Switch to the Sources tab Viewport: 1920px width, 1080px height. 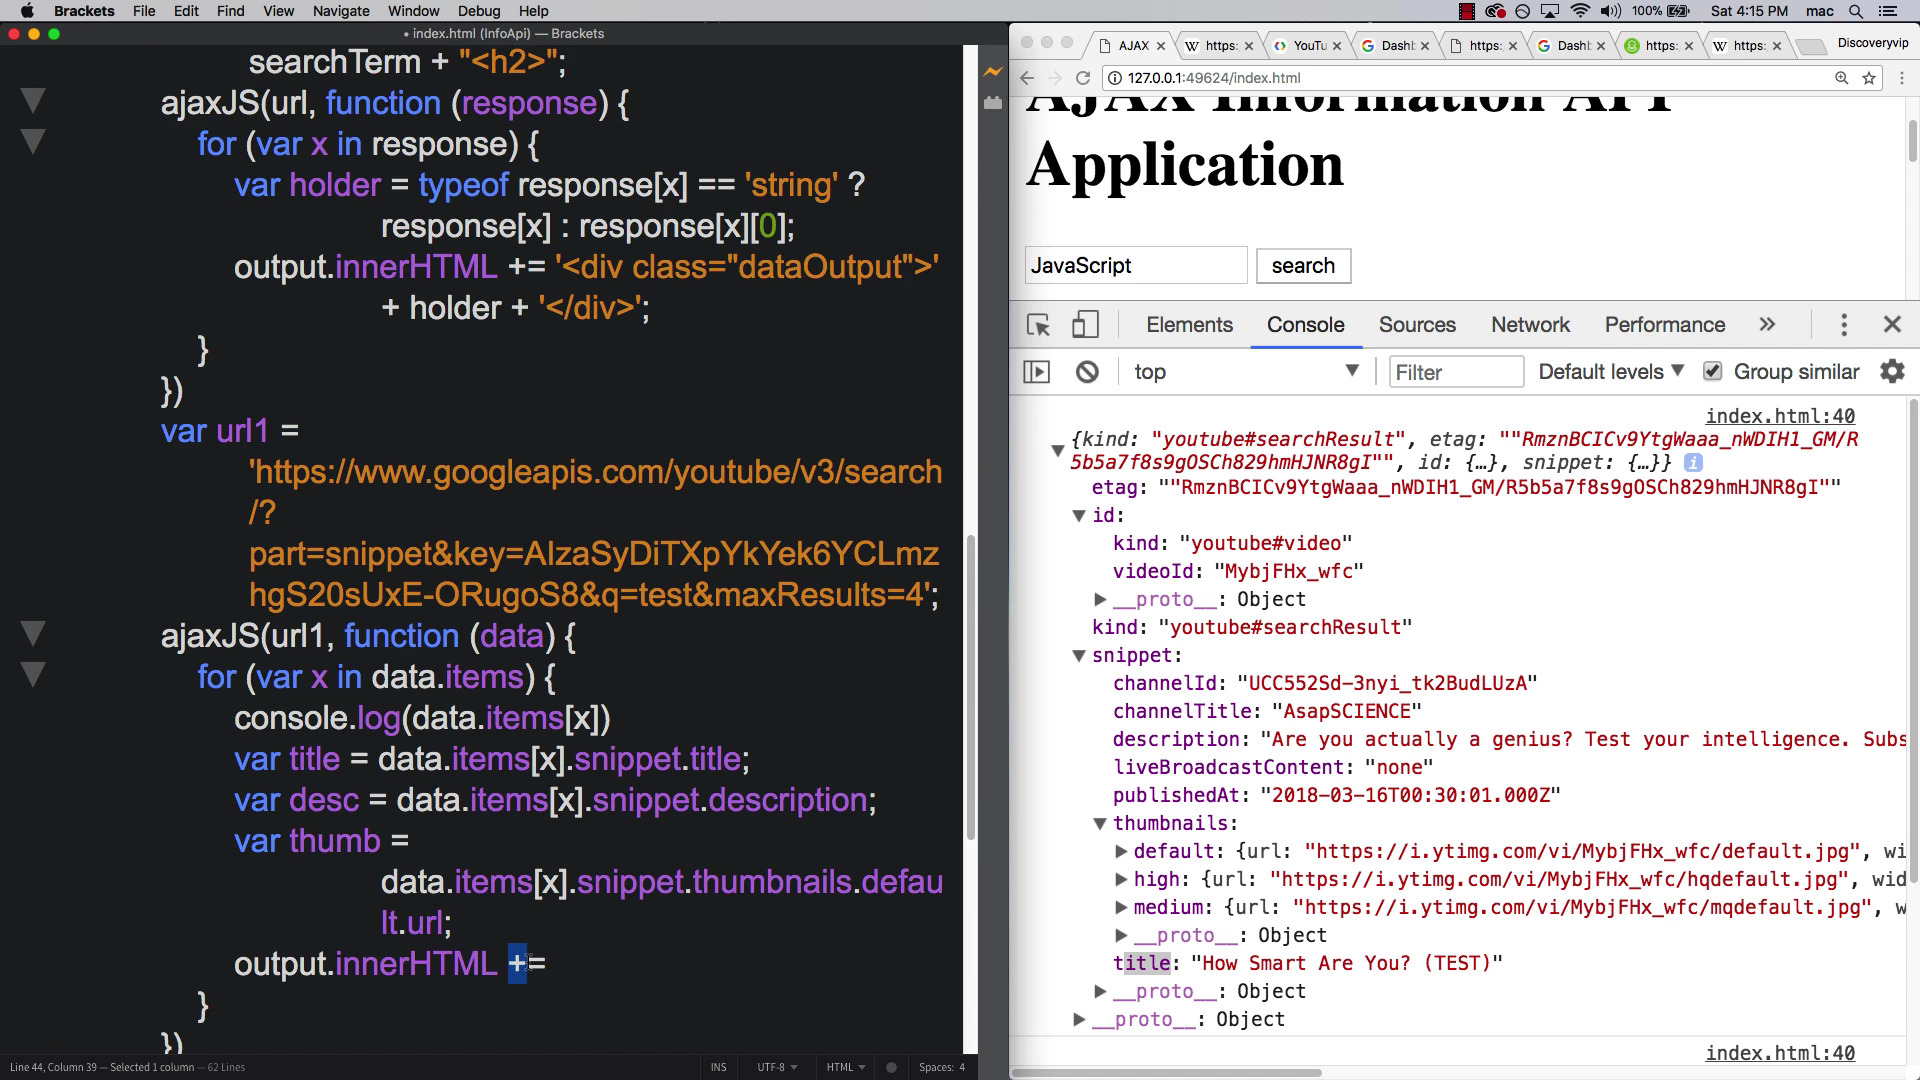coord(1417,325)
